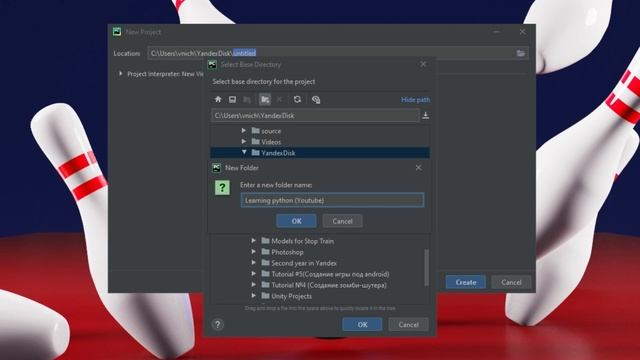Click Cancel in Select Base Directory dialog
This screenshot has width=640, height=360.
pyautogui.click(x=408, y=324)
